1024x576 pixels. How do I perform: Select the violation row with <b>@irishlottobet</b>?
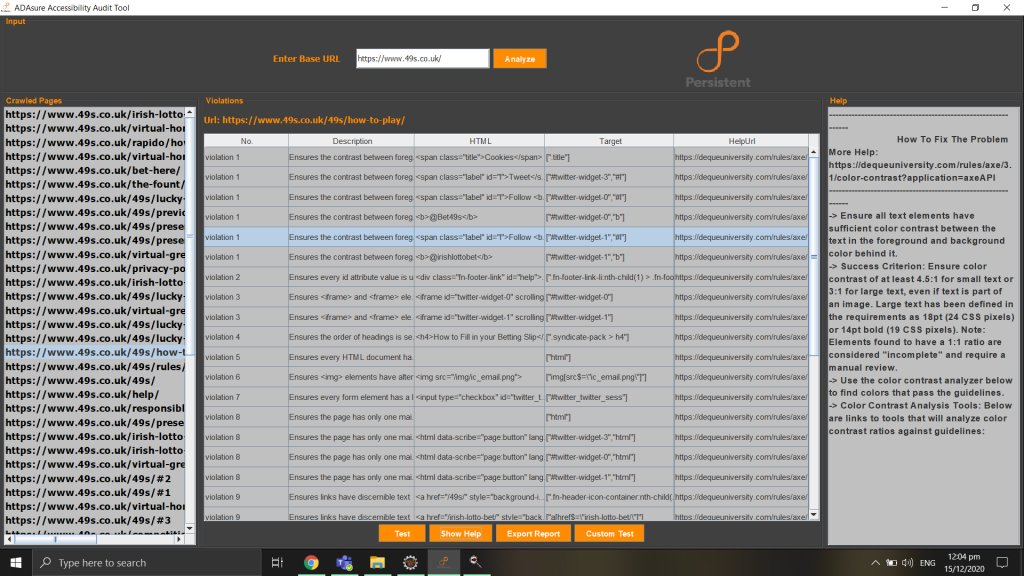click(506, 257)
